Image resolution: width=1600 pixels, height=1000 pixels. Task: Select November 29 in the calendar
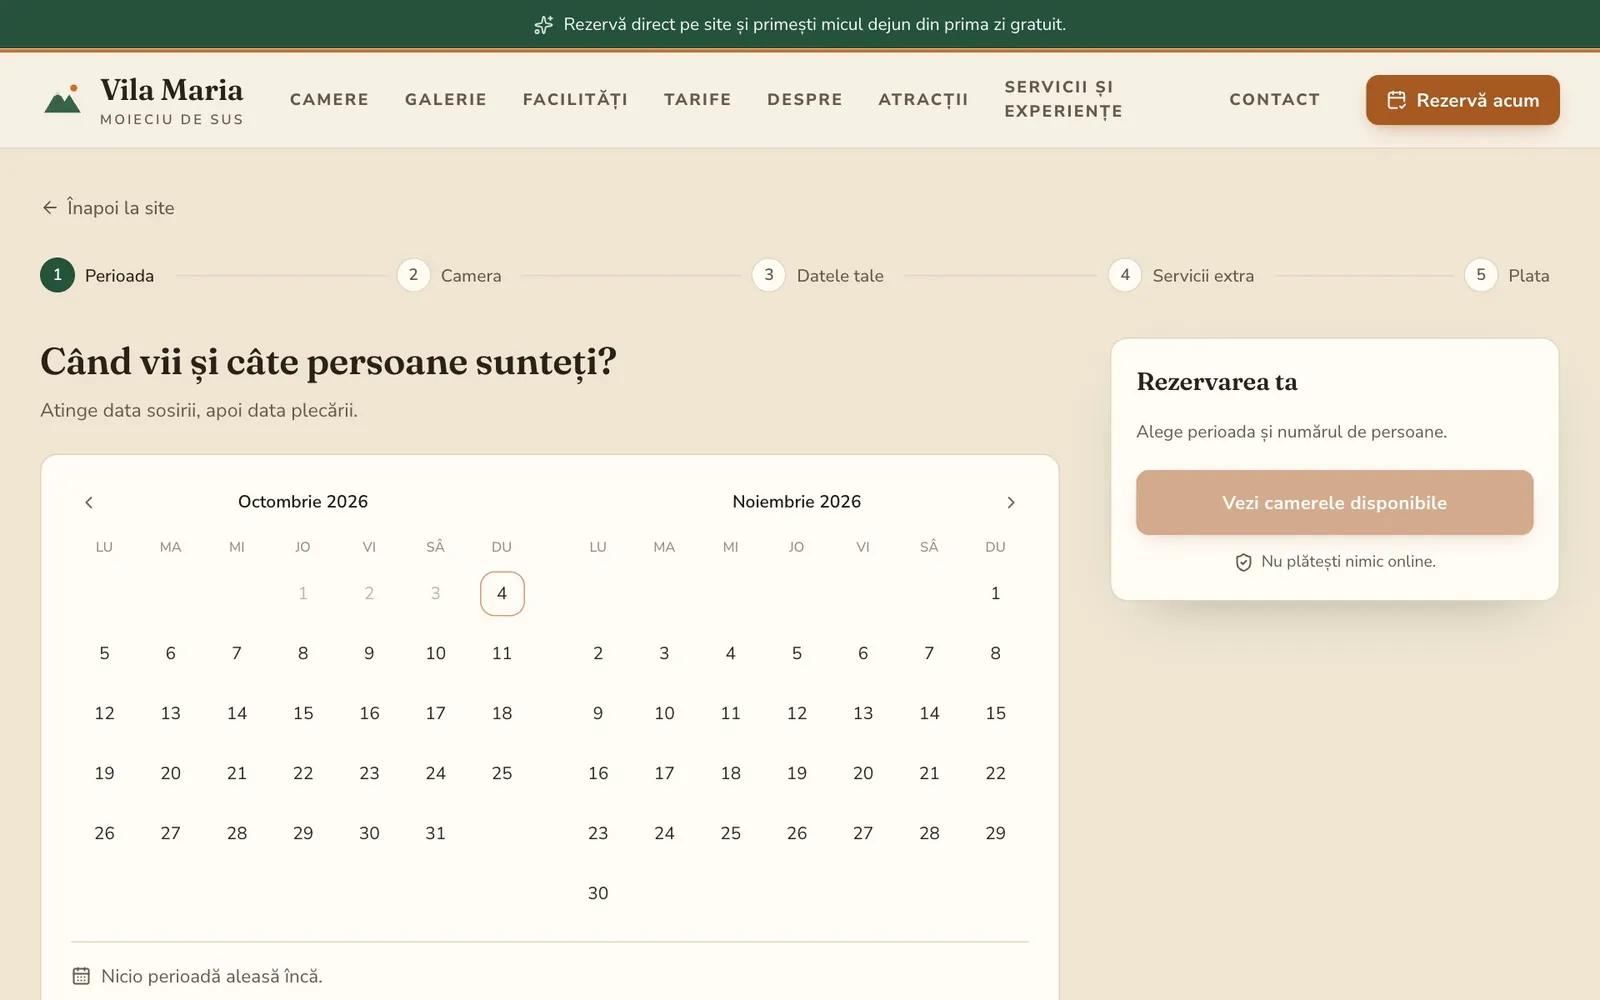click(x=995, y=833)
